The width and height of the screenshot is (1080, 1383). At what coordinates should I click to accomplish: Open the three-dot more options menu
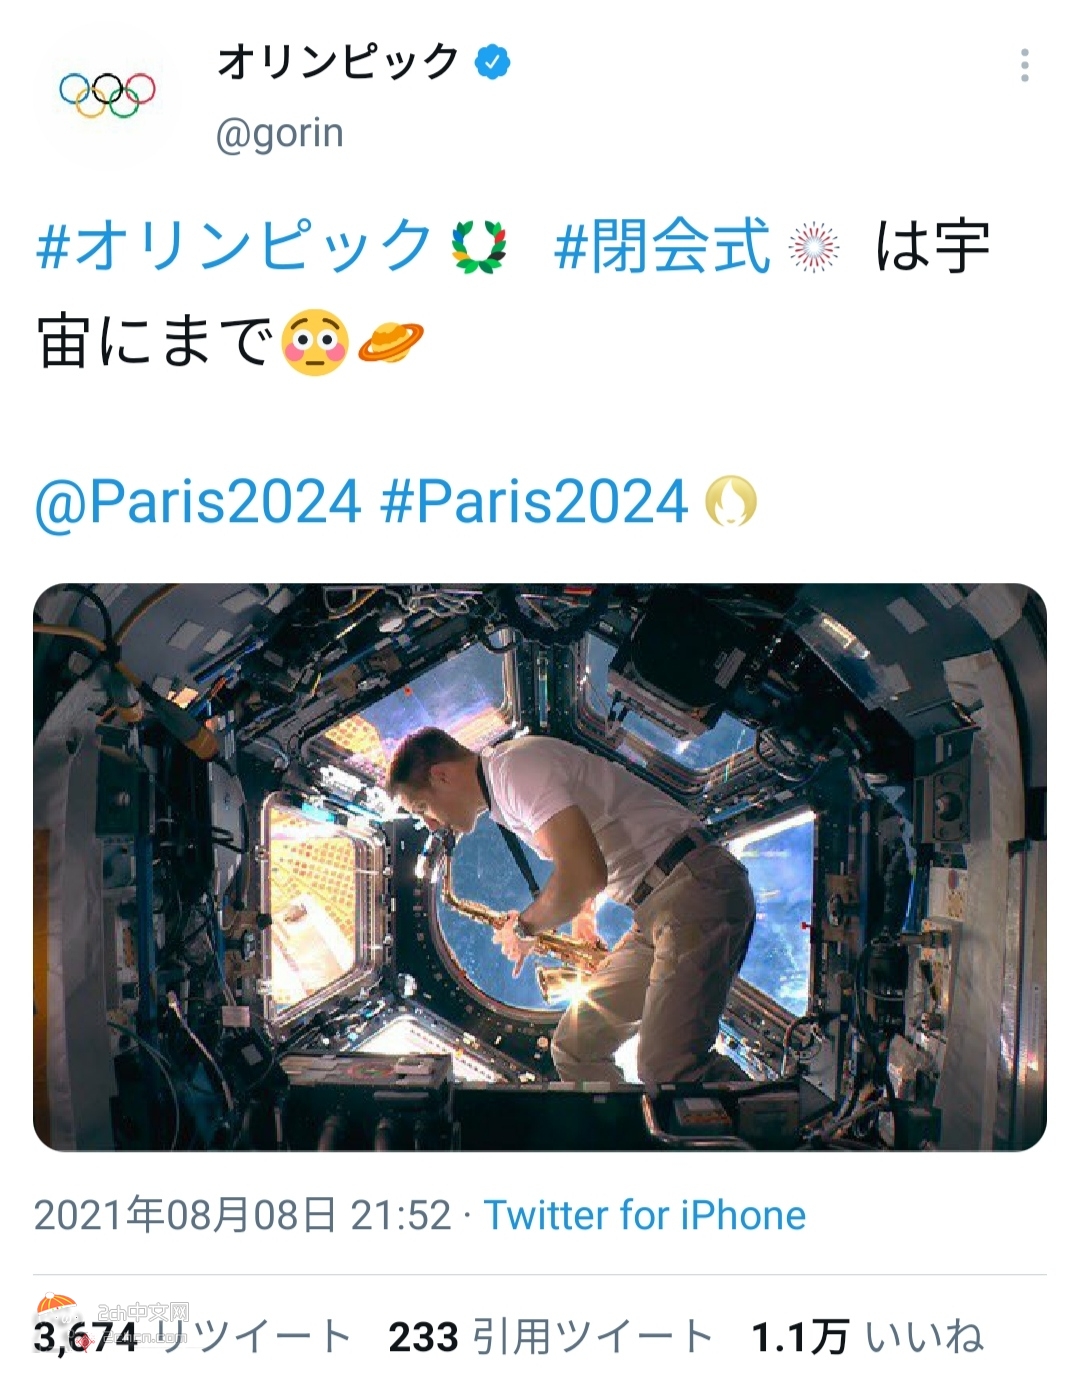1024,65
